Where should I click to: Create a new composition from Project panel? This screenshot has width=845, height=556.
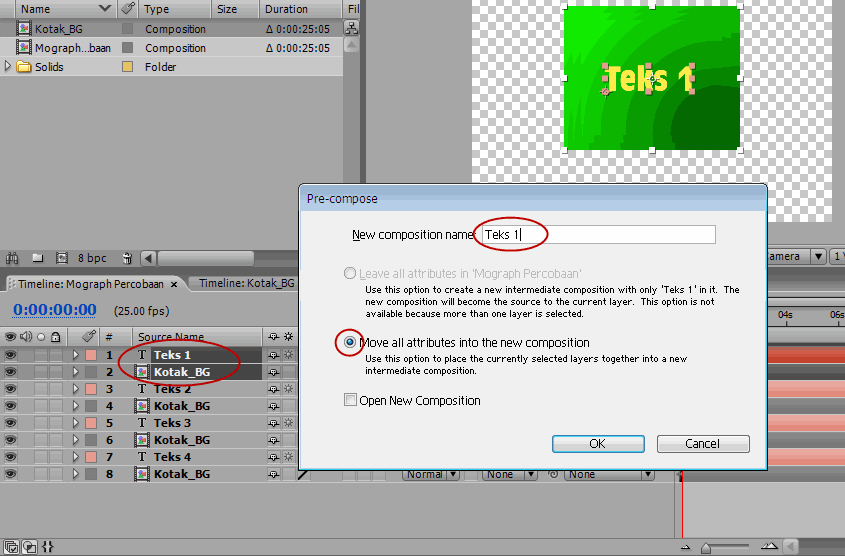(62, 258)
